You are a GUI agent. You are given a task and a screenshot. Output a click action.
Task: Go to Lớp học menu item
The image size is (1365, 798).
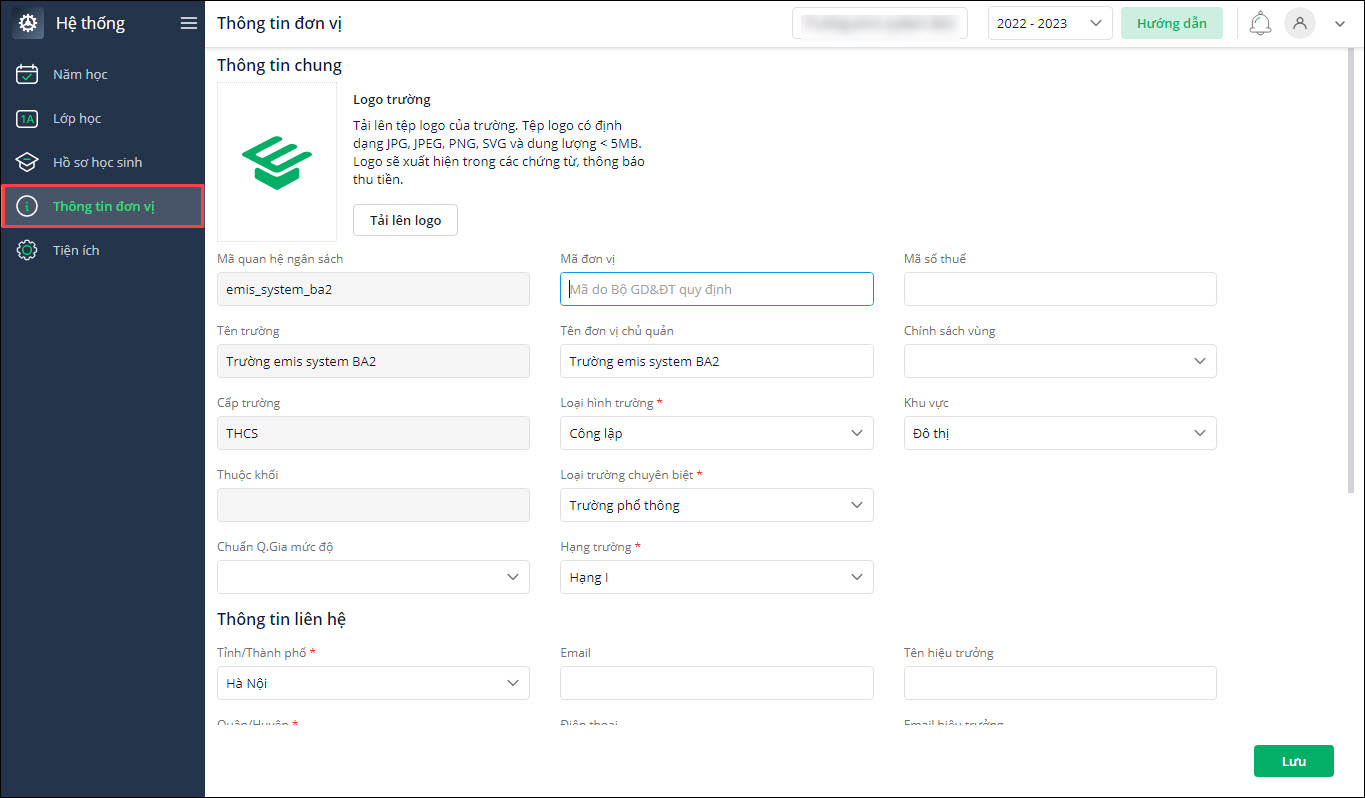(x=77, y=119)
